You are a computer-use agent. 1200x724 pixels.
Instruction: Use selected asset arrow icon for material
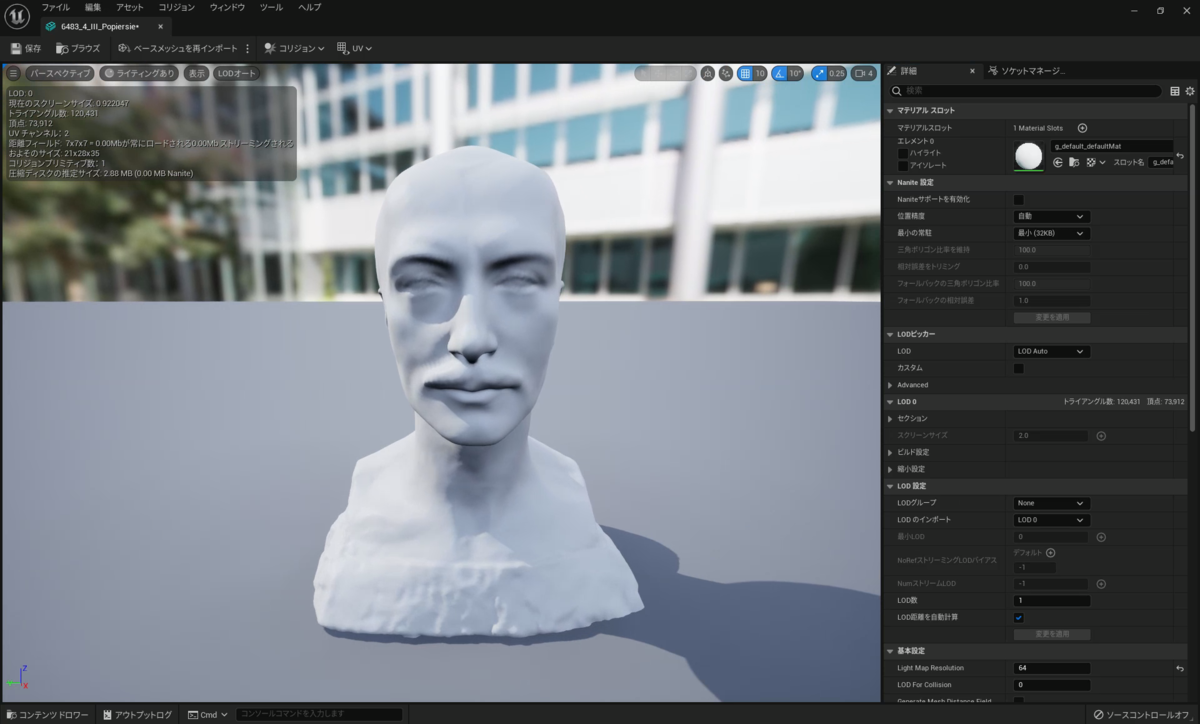point(1058,162)
